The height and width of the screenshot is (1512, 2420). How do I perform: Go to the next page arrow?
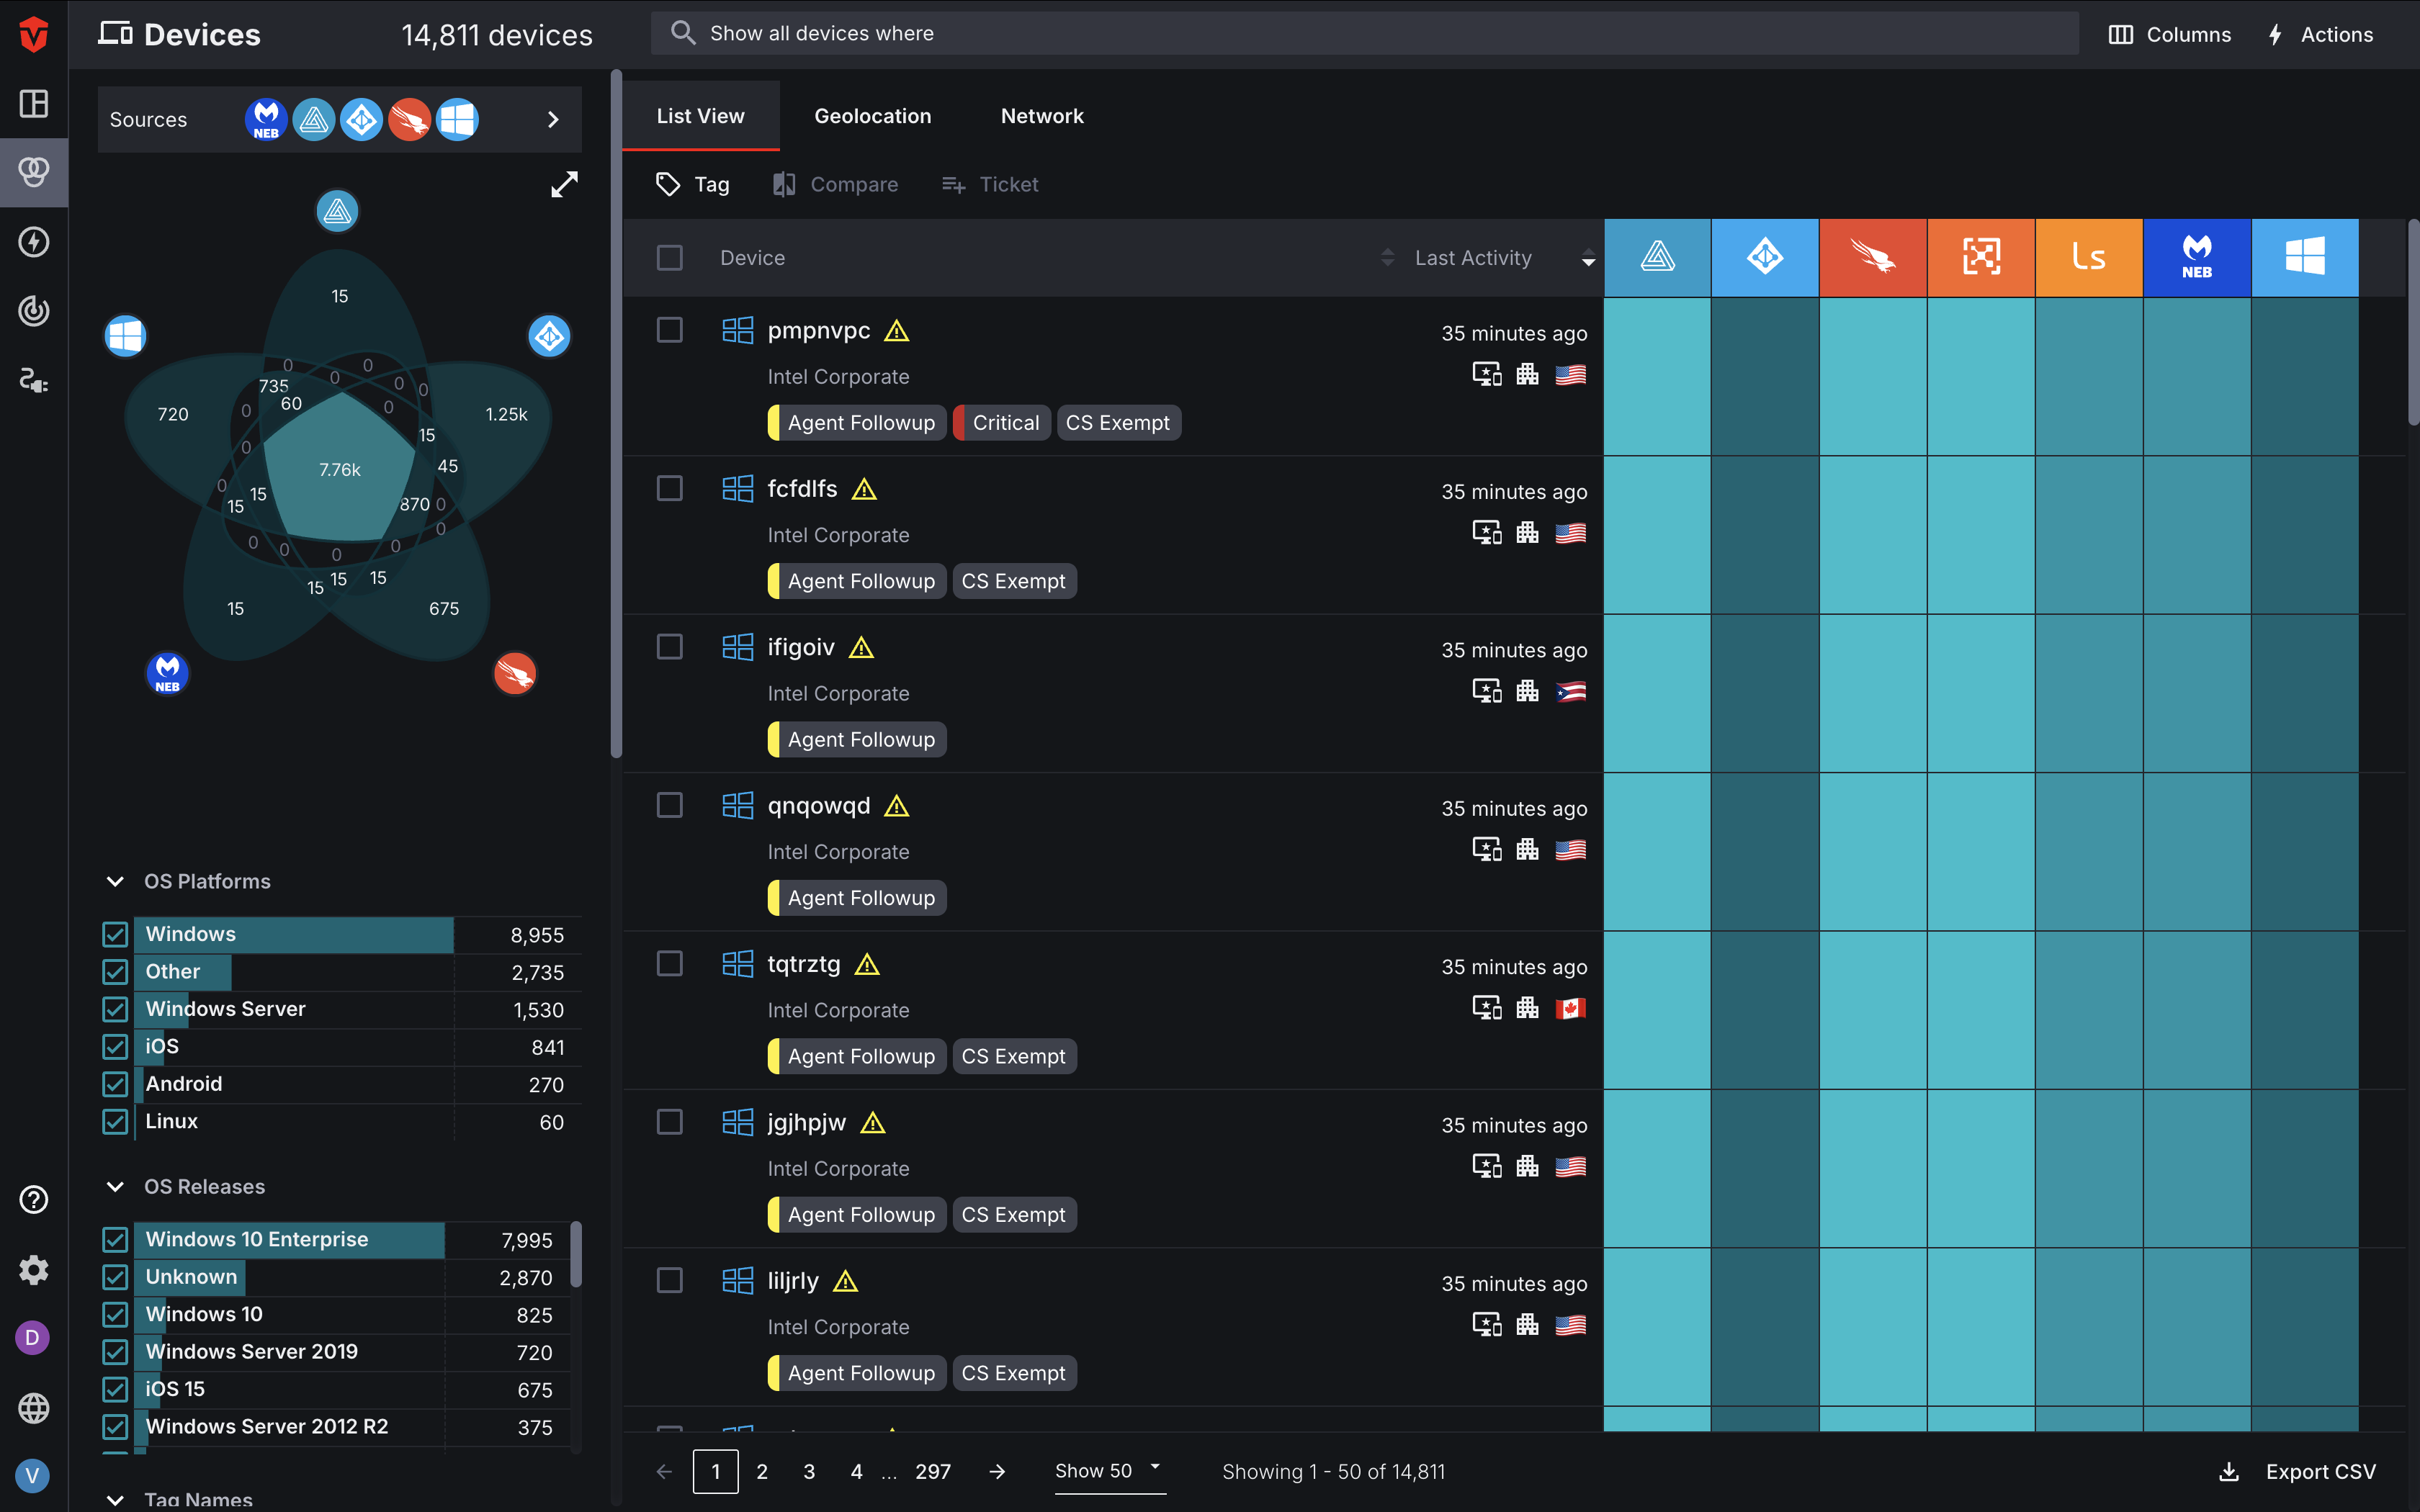click(x=997, y=1471)
